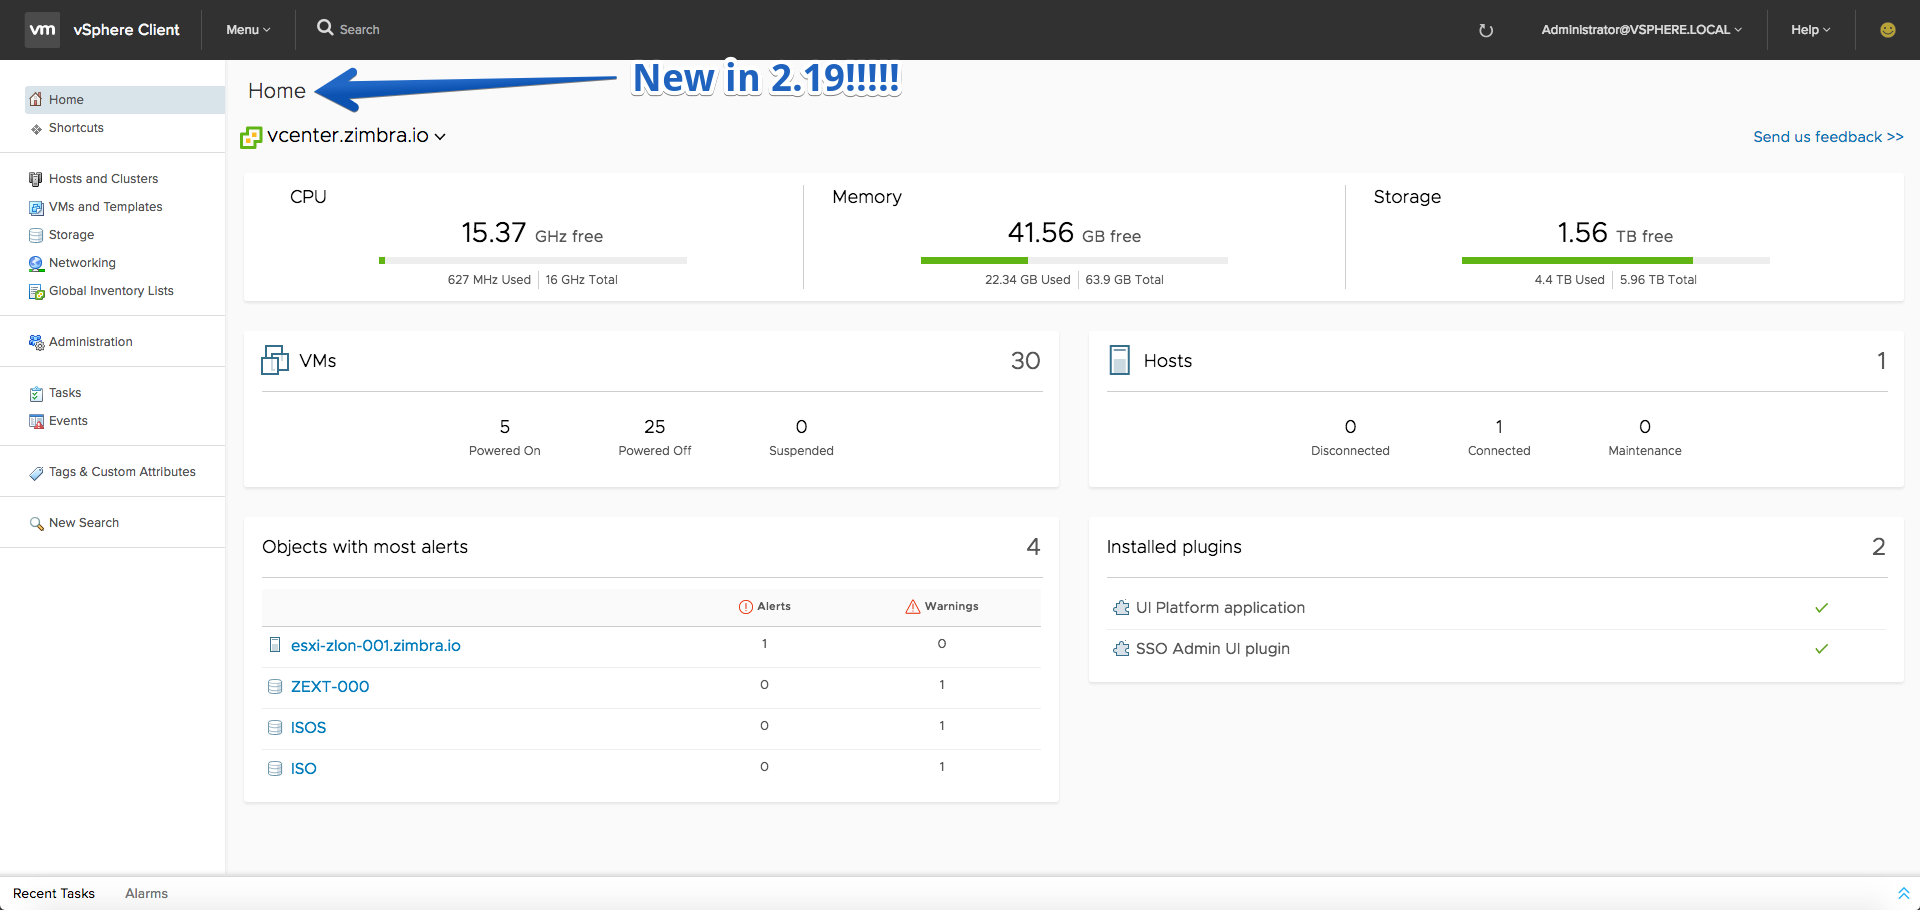Click the SSO Admin UI plugin green checkmark
The image size is (1920, 910).
[1822, 649]
